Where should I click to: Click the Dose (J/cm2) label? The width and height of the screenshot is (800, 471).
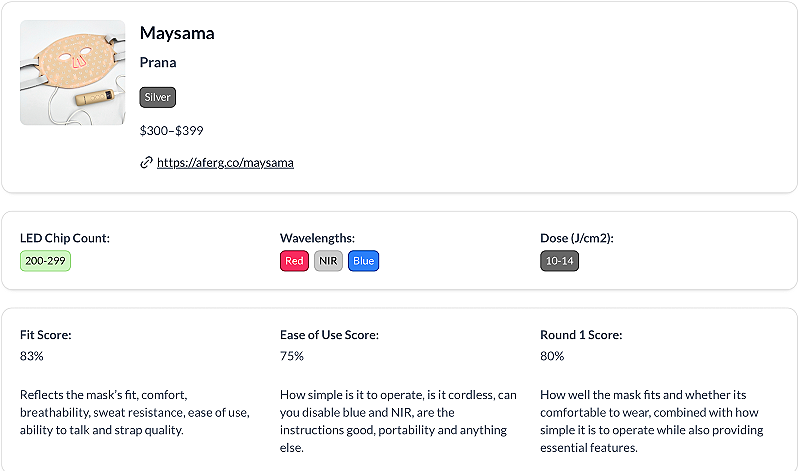(577, 238)
